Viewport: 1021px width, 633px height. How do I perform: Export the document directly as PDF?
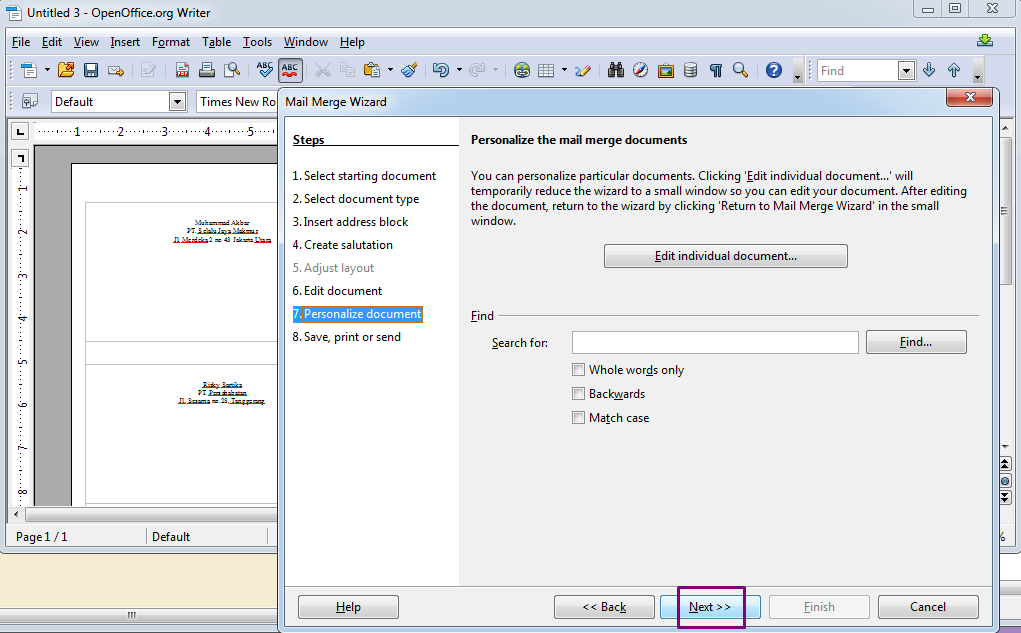click(183, 71)
